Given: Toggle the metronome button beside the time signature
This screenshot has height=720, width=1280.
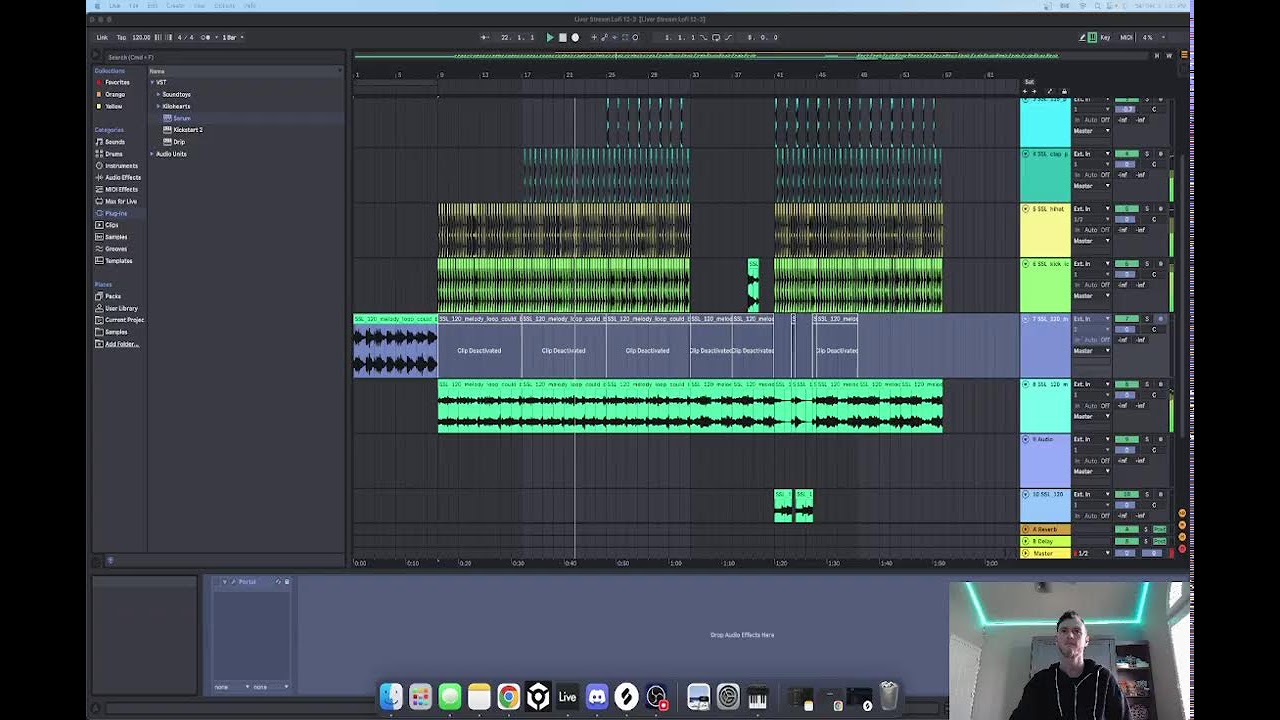Looking at the screenshot, I should click(x=207, y=37).
